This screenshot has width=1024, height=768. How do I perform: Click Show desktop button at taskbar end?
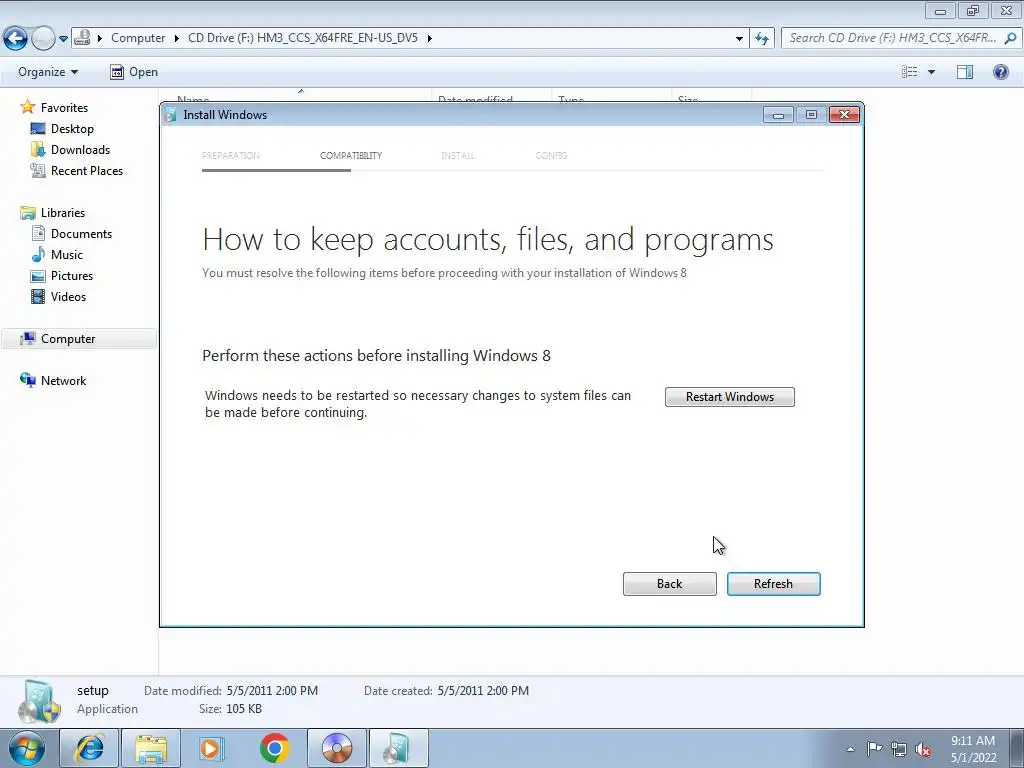[x=1017, y=749]
